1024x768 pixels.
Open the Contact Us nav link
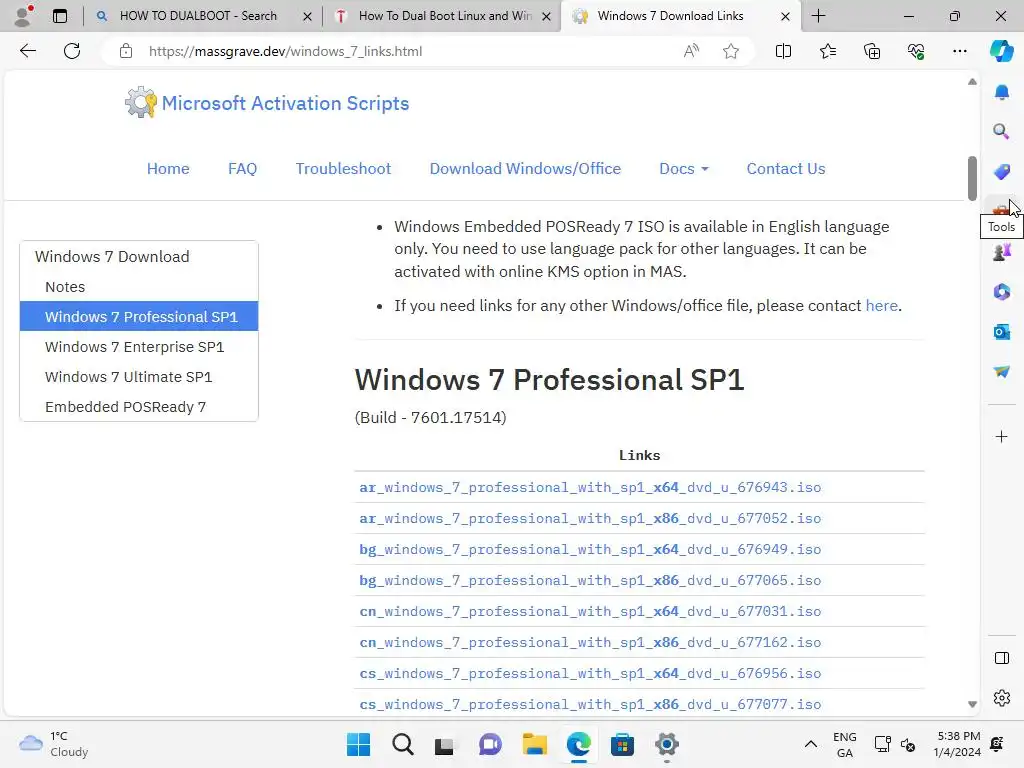click(786, 168)
